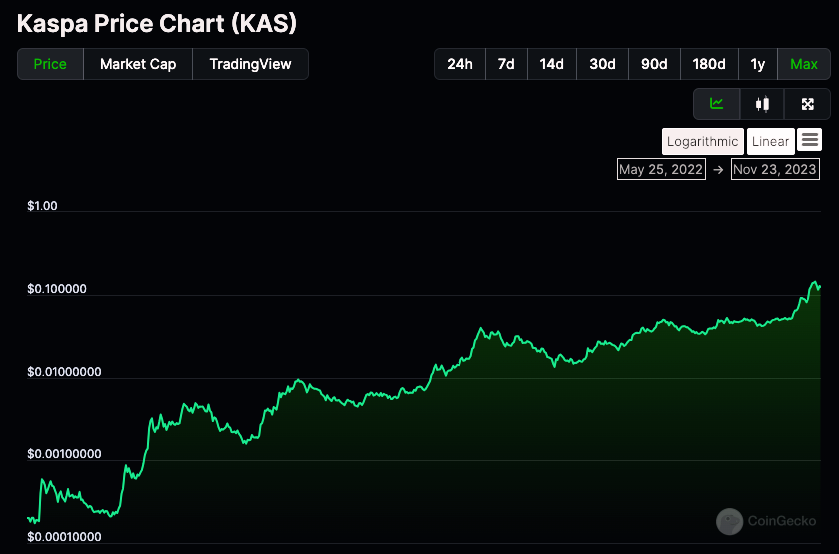
Task: Click the $0.00100000 axis label
Action: (64, 454)
